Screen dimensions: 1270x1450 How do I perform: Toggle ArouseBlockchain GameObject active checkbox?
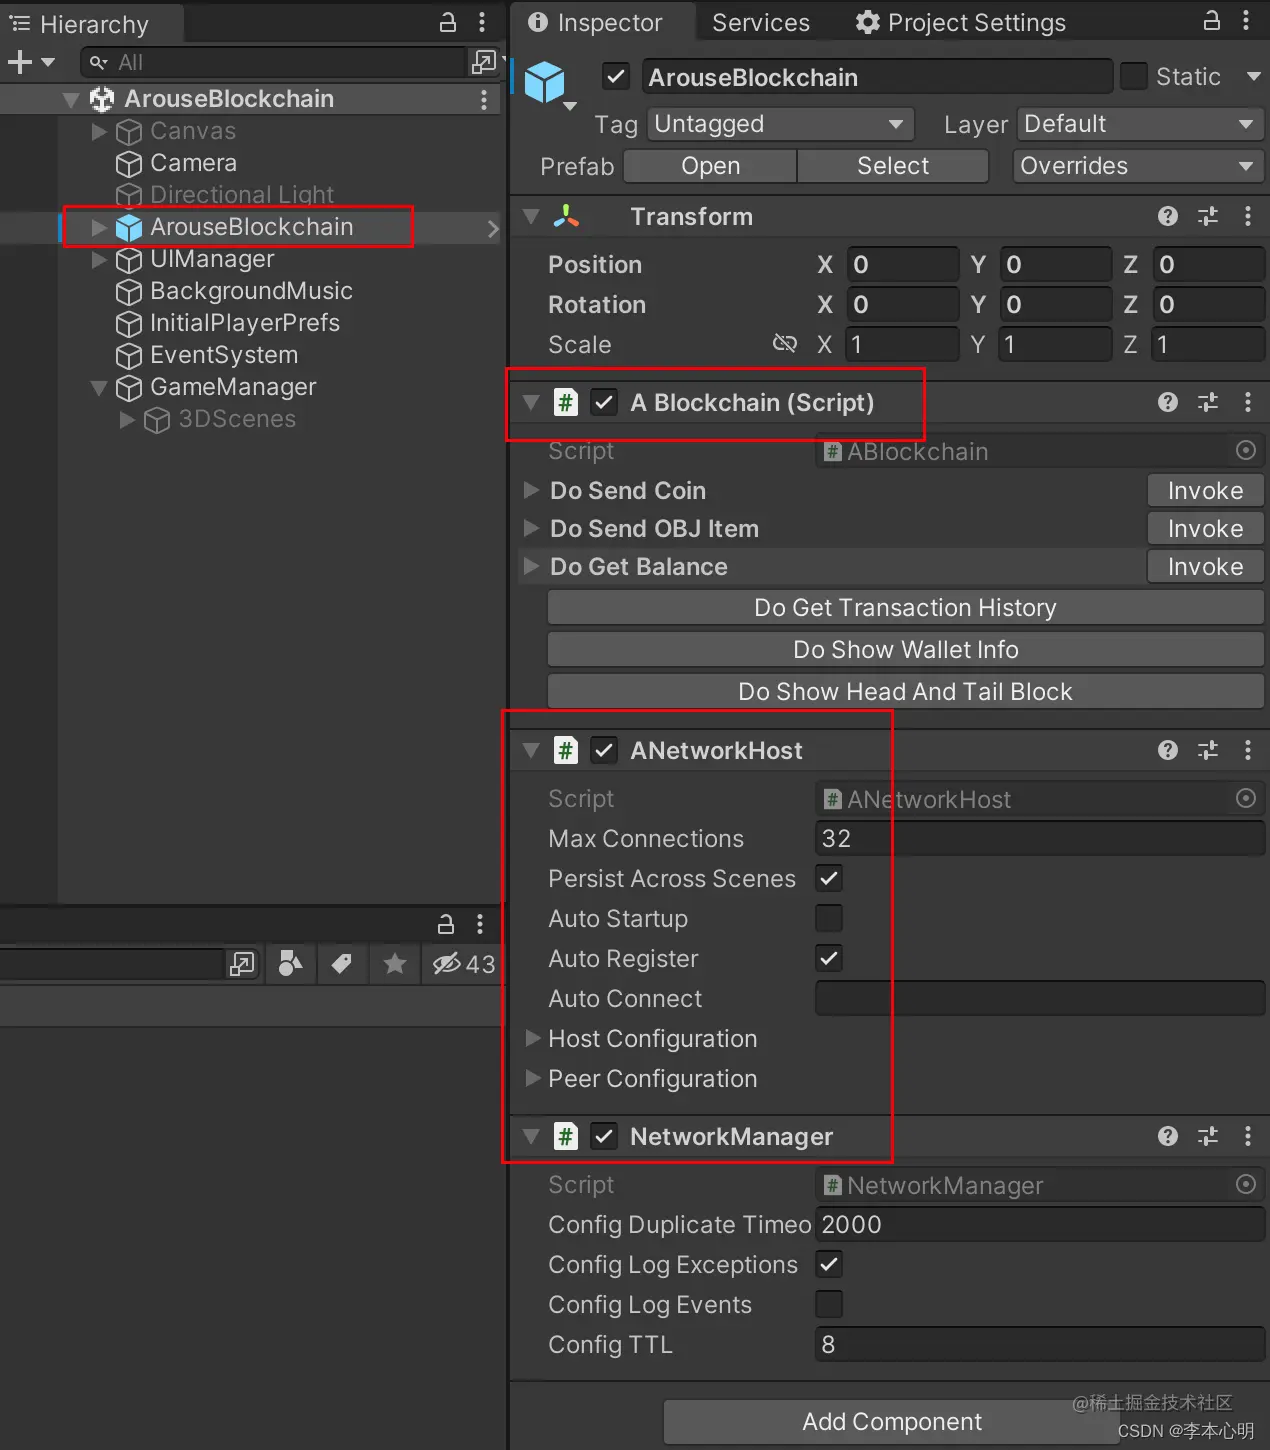(616, 77)
